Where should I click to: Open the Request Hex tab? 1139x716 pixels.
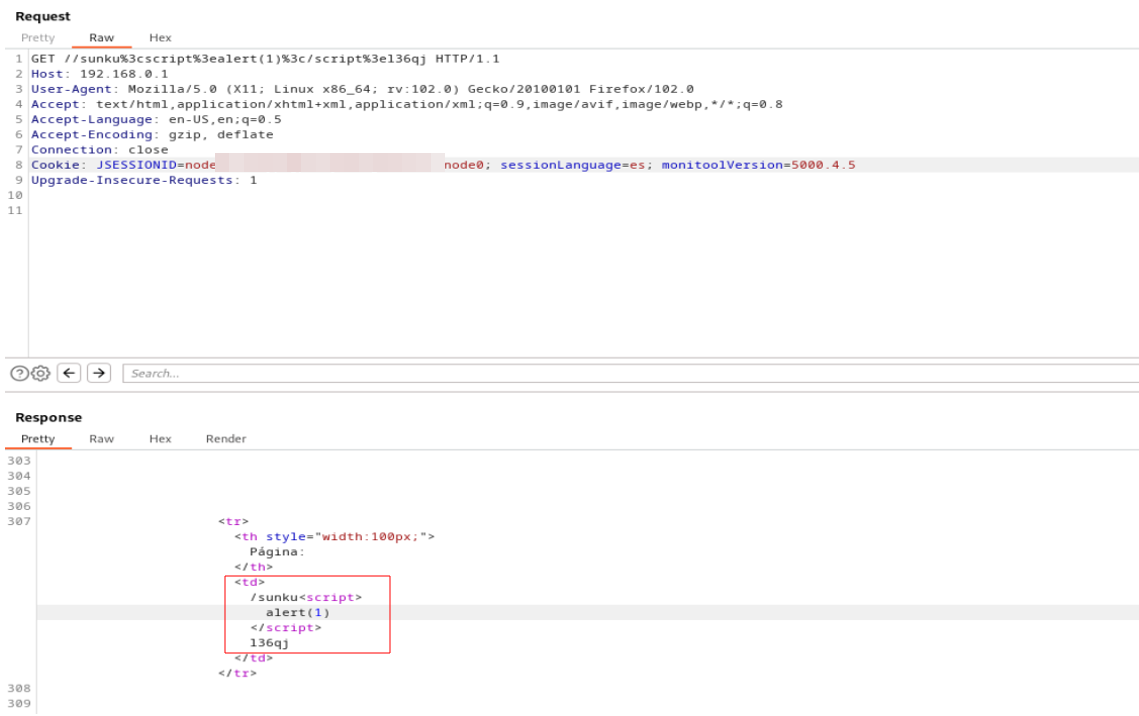coord(160,38)
